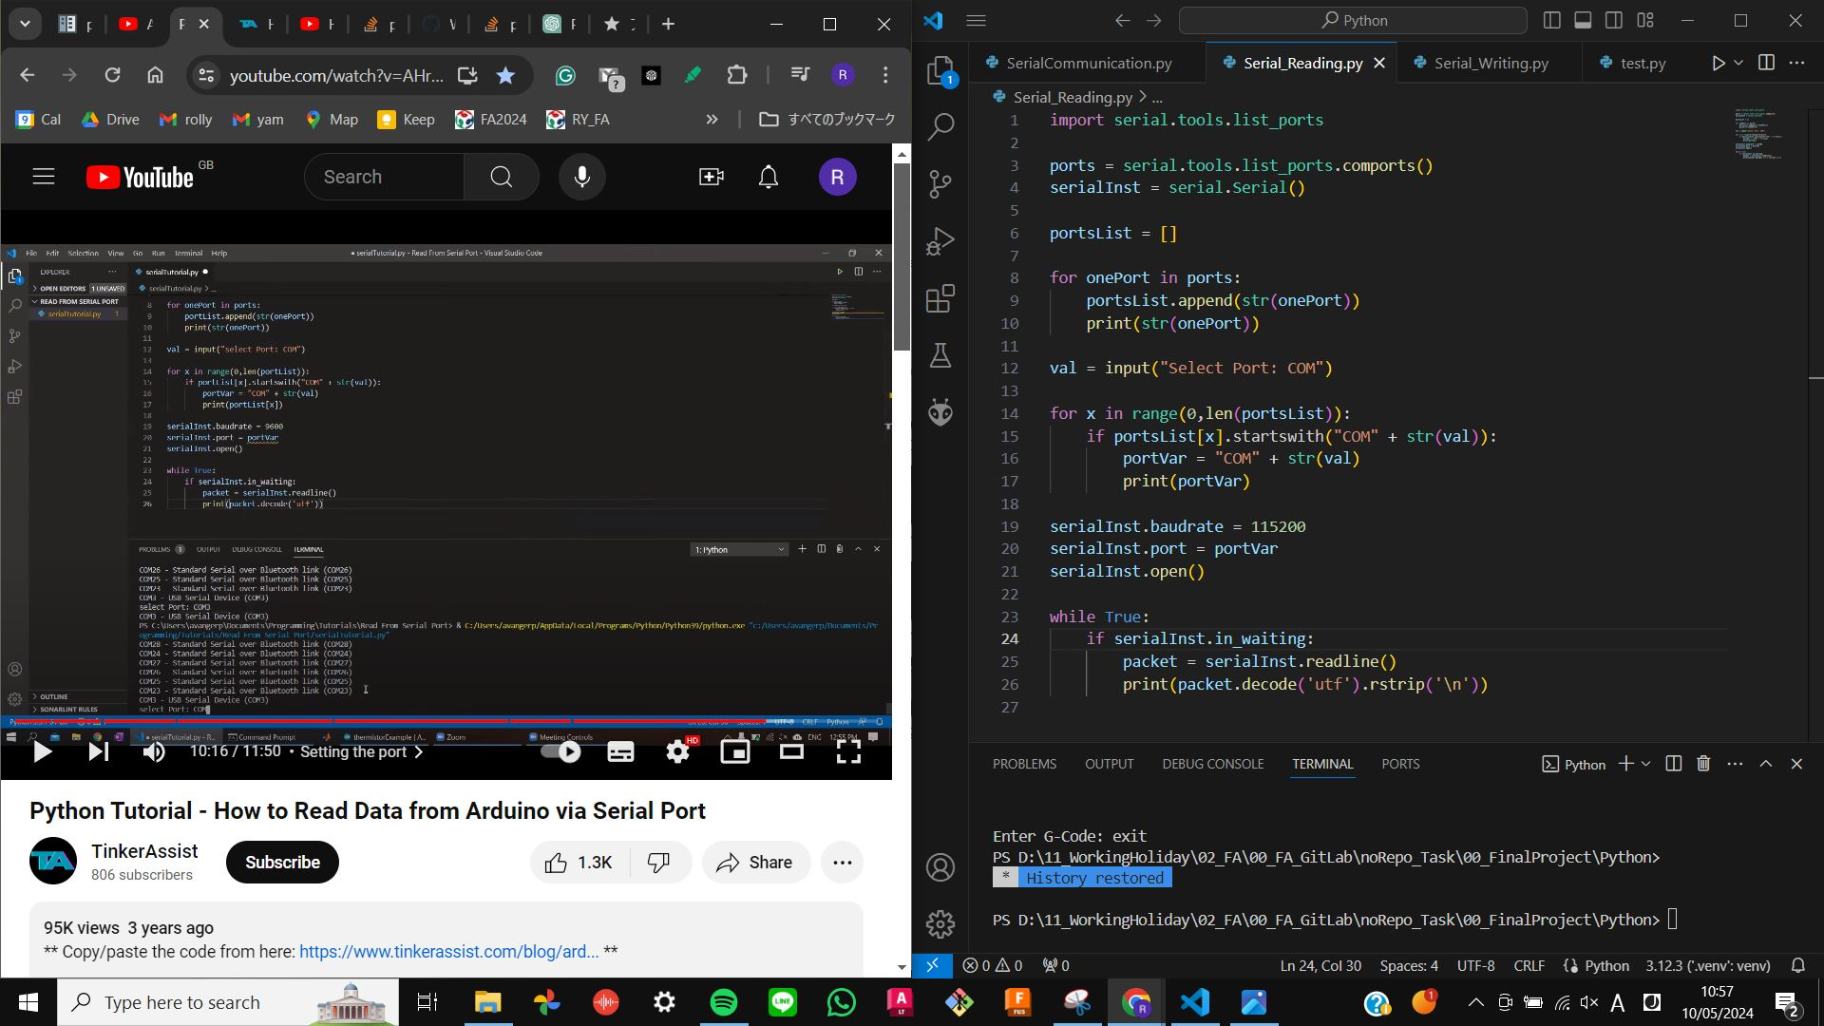Open editor more actions ellipsis
The width and height of the screenshot is (1824, 1026).
[x=1797, y=63]
